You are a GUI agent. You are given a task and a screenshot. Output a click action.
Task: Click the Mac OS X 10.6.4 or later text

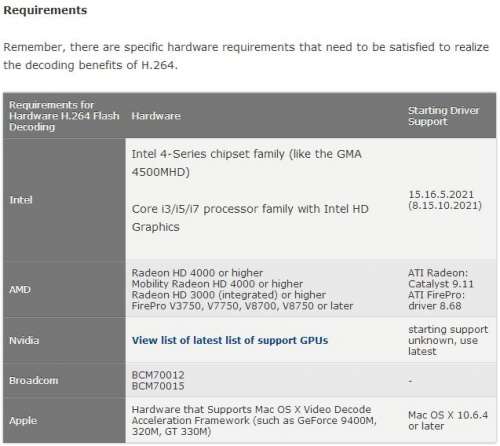tap(448, 421)
